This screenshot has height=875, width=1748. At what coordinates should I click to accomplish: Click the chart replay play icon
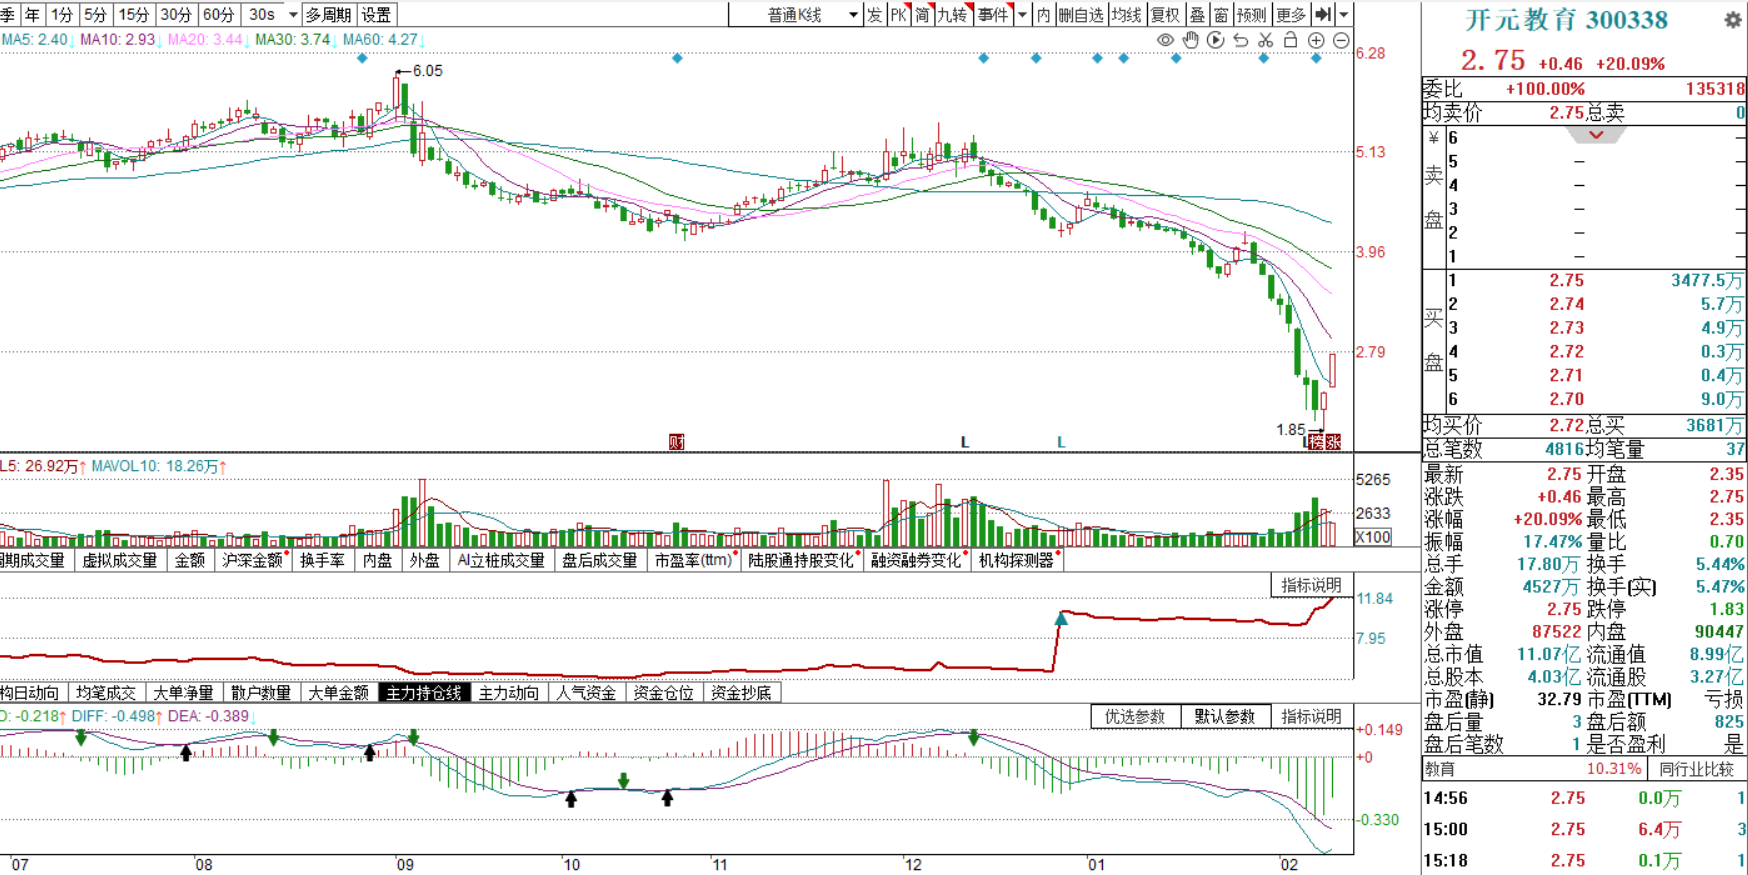(x=1215, y=40)
